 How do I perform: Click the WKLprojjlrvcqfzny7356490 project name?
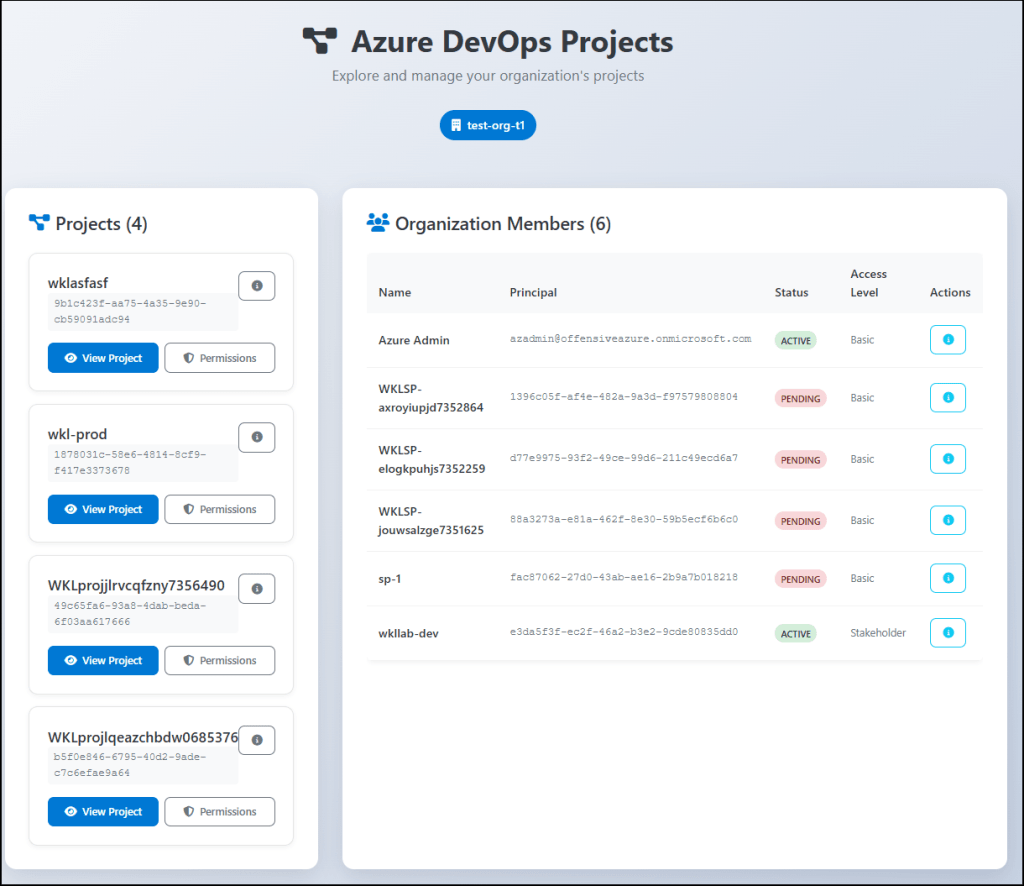point(136,586)
